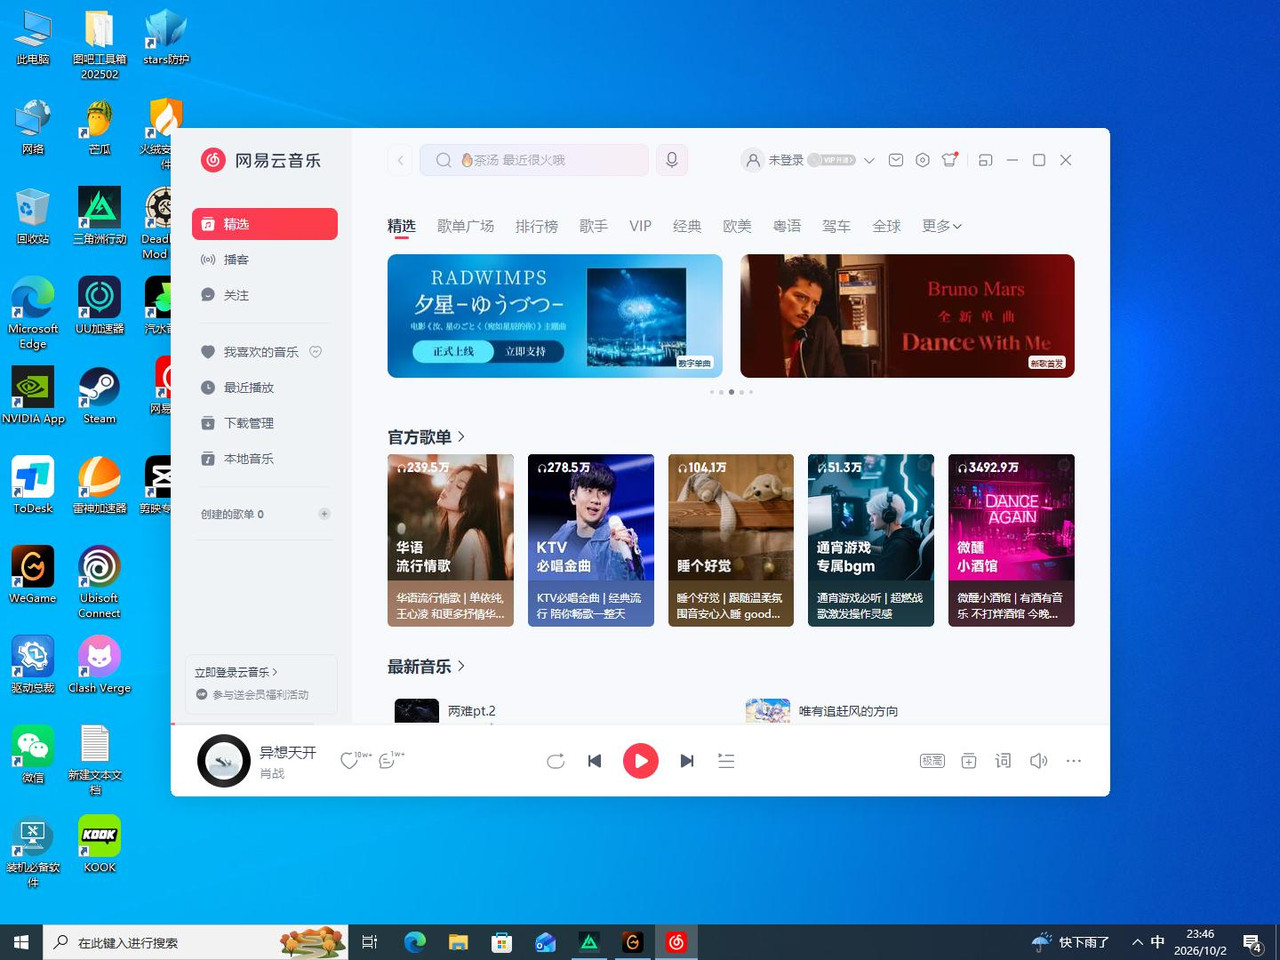Click the song progress bar above the player
1280x960 pixels.
(x=640, y=724)
